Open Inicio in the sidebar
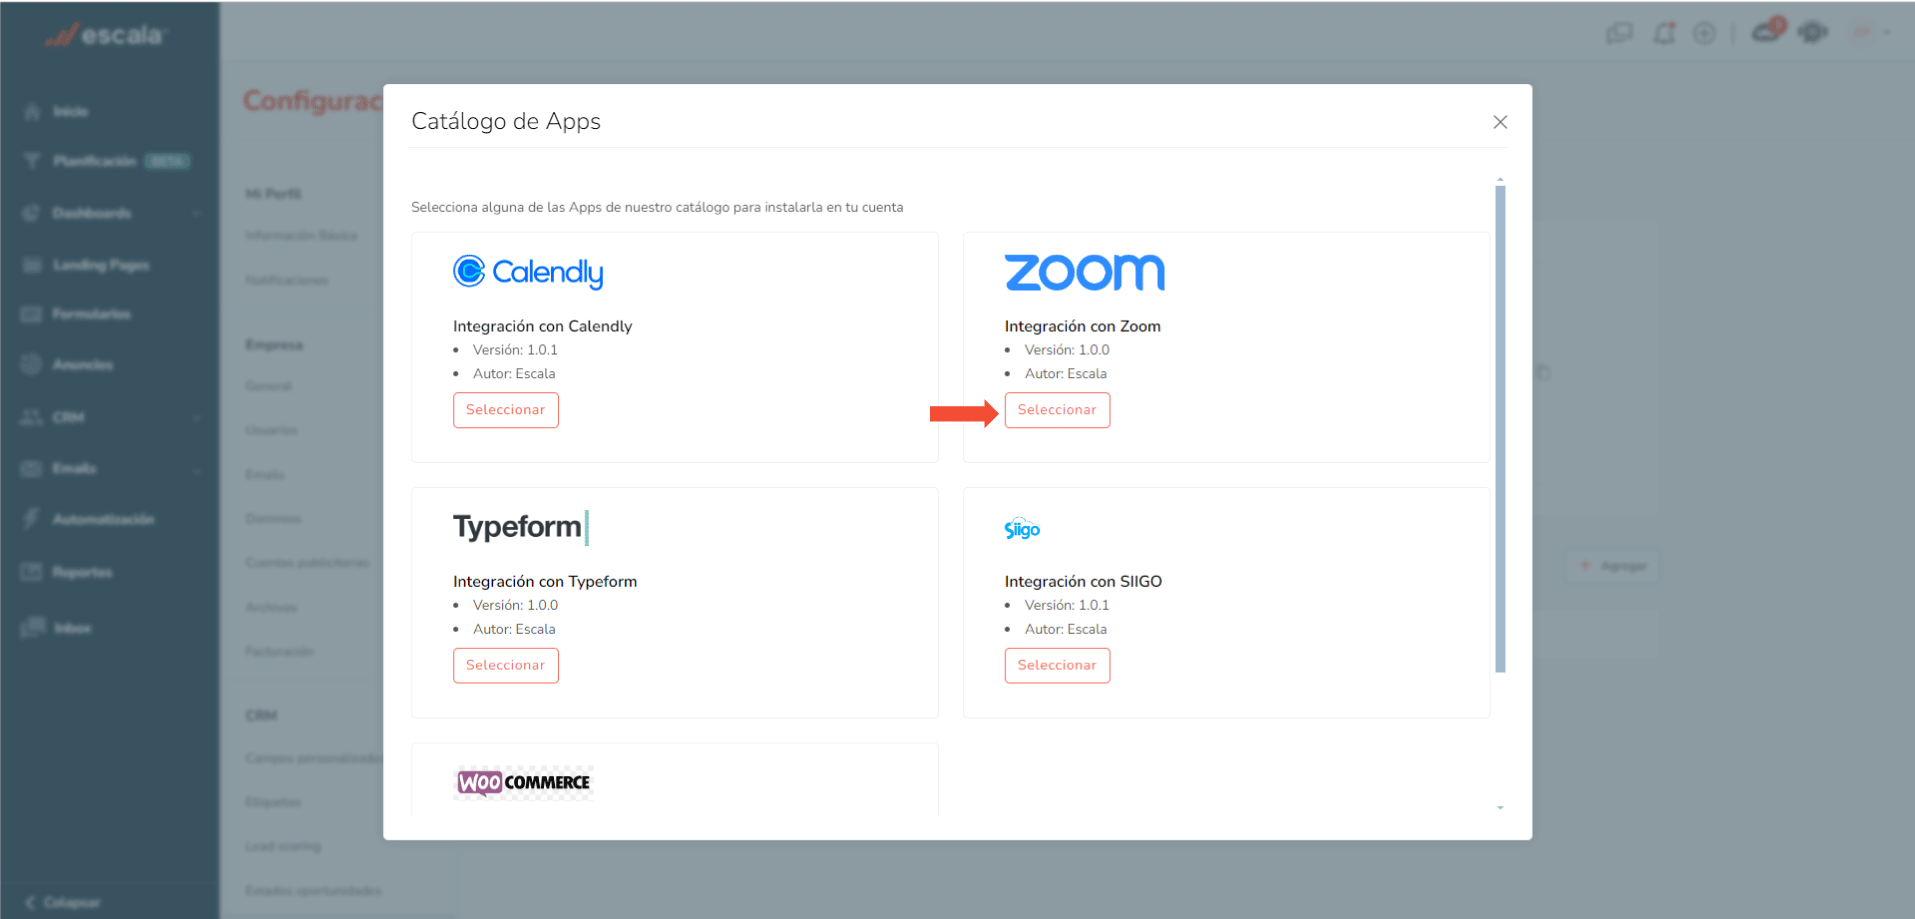The width and height of the screenshot is (1915, 919). [70, 112]
